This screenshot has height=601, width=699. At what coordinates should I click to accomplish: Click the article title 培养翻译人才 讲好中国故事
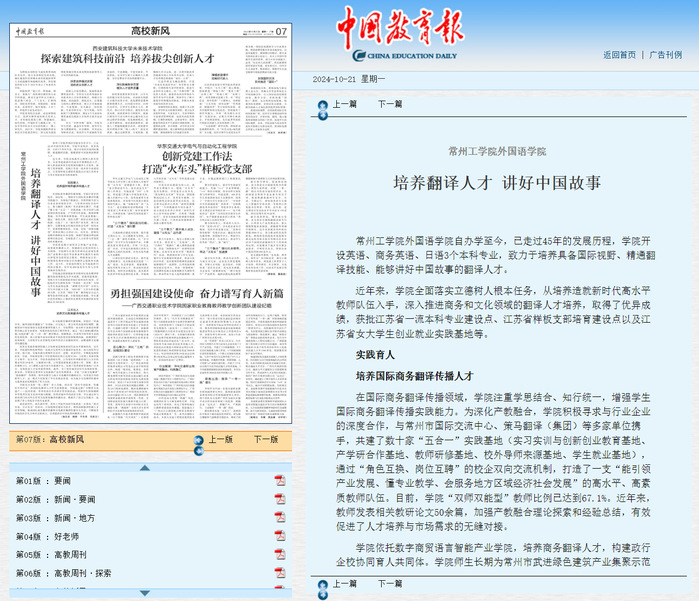497,183
